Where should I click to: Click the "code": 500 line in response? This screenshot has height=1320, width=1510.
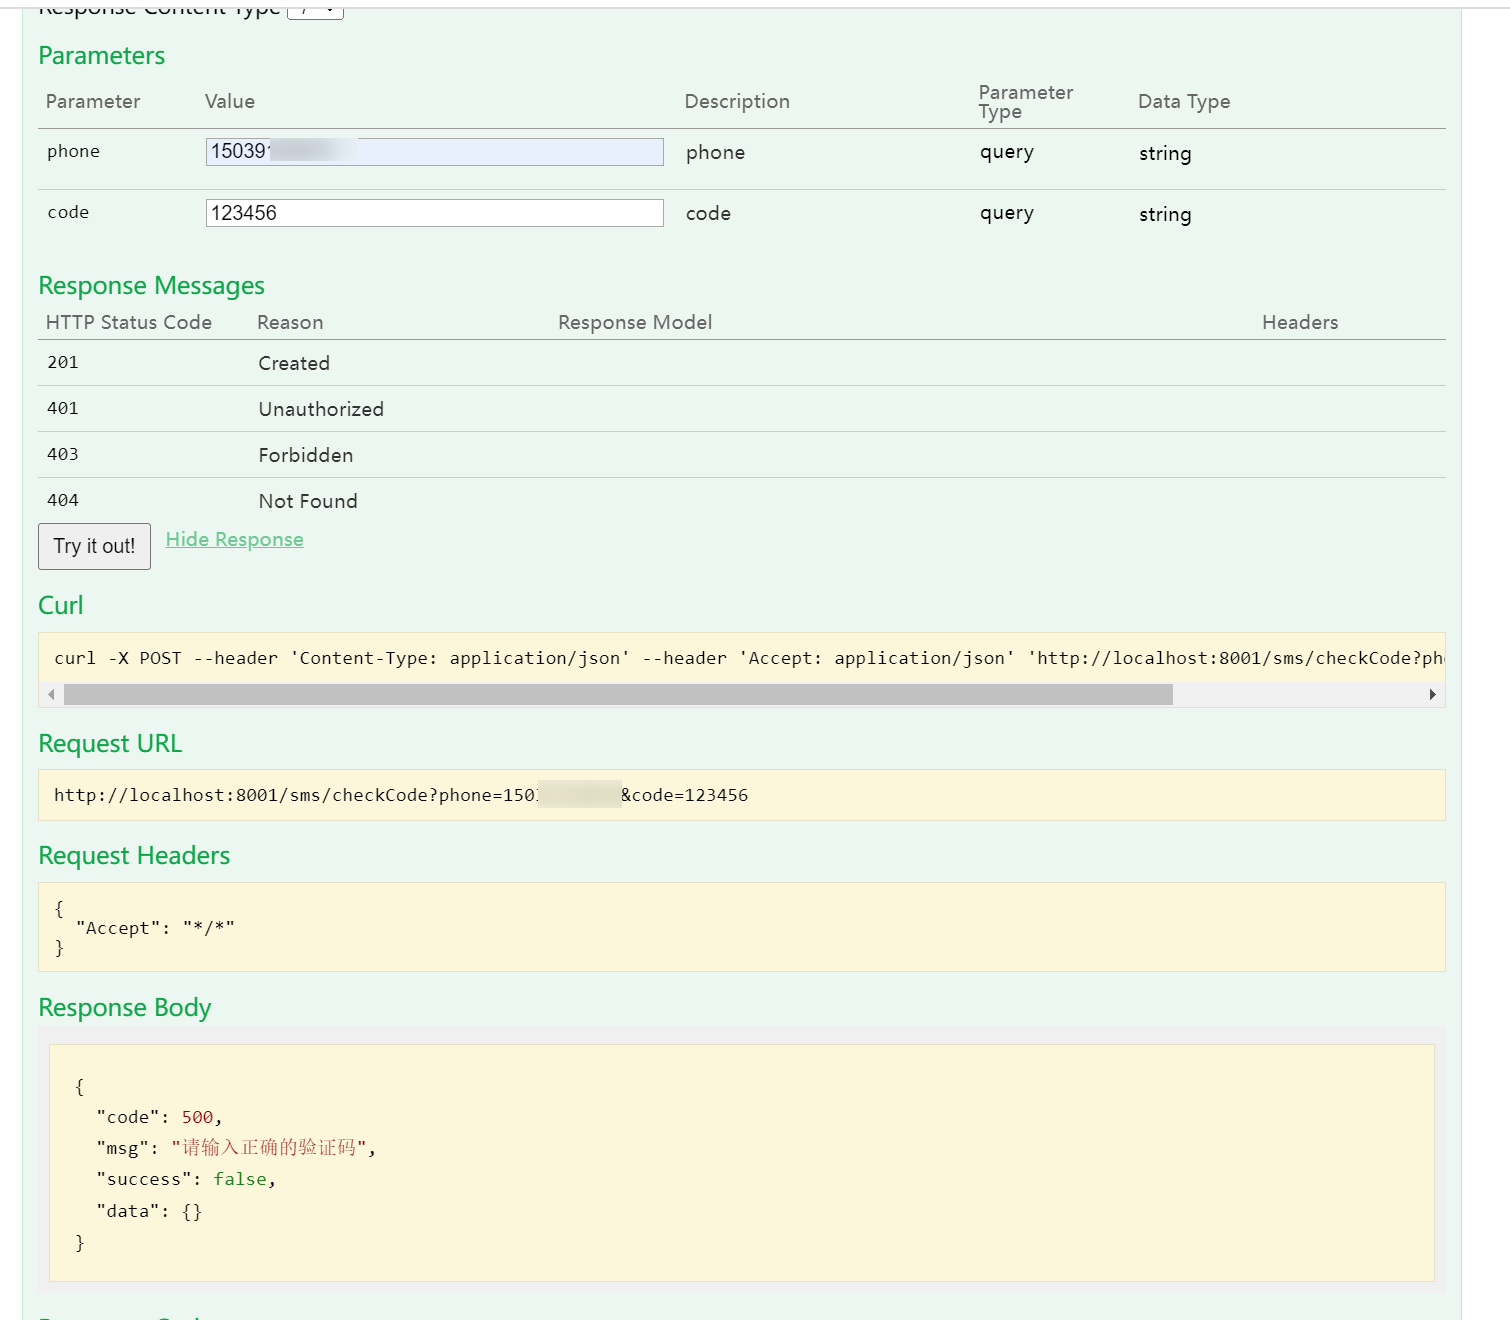click(x=159, y=1117)
